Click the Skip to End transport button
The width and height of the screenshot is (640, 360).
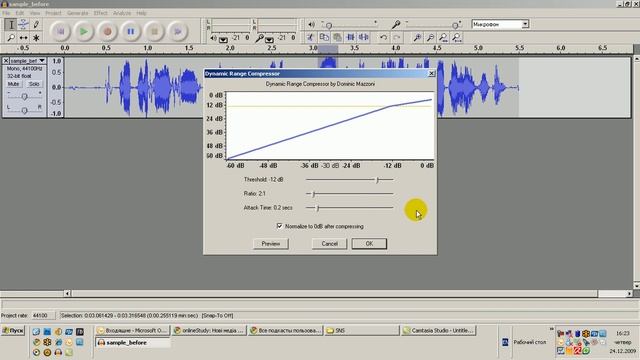(178, 31)
